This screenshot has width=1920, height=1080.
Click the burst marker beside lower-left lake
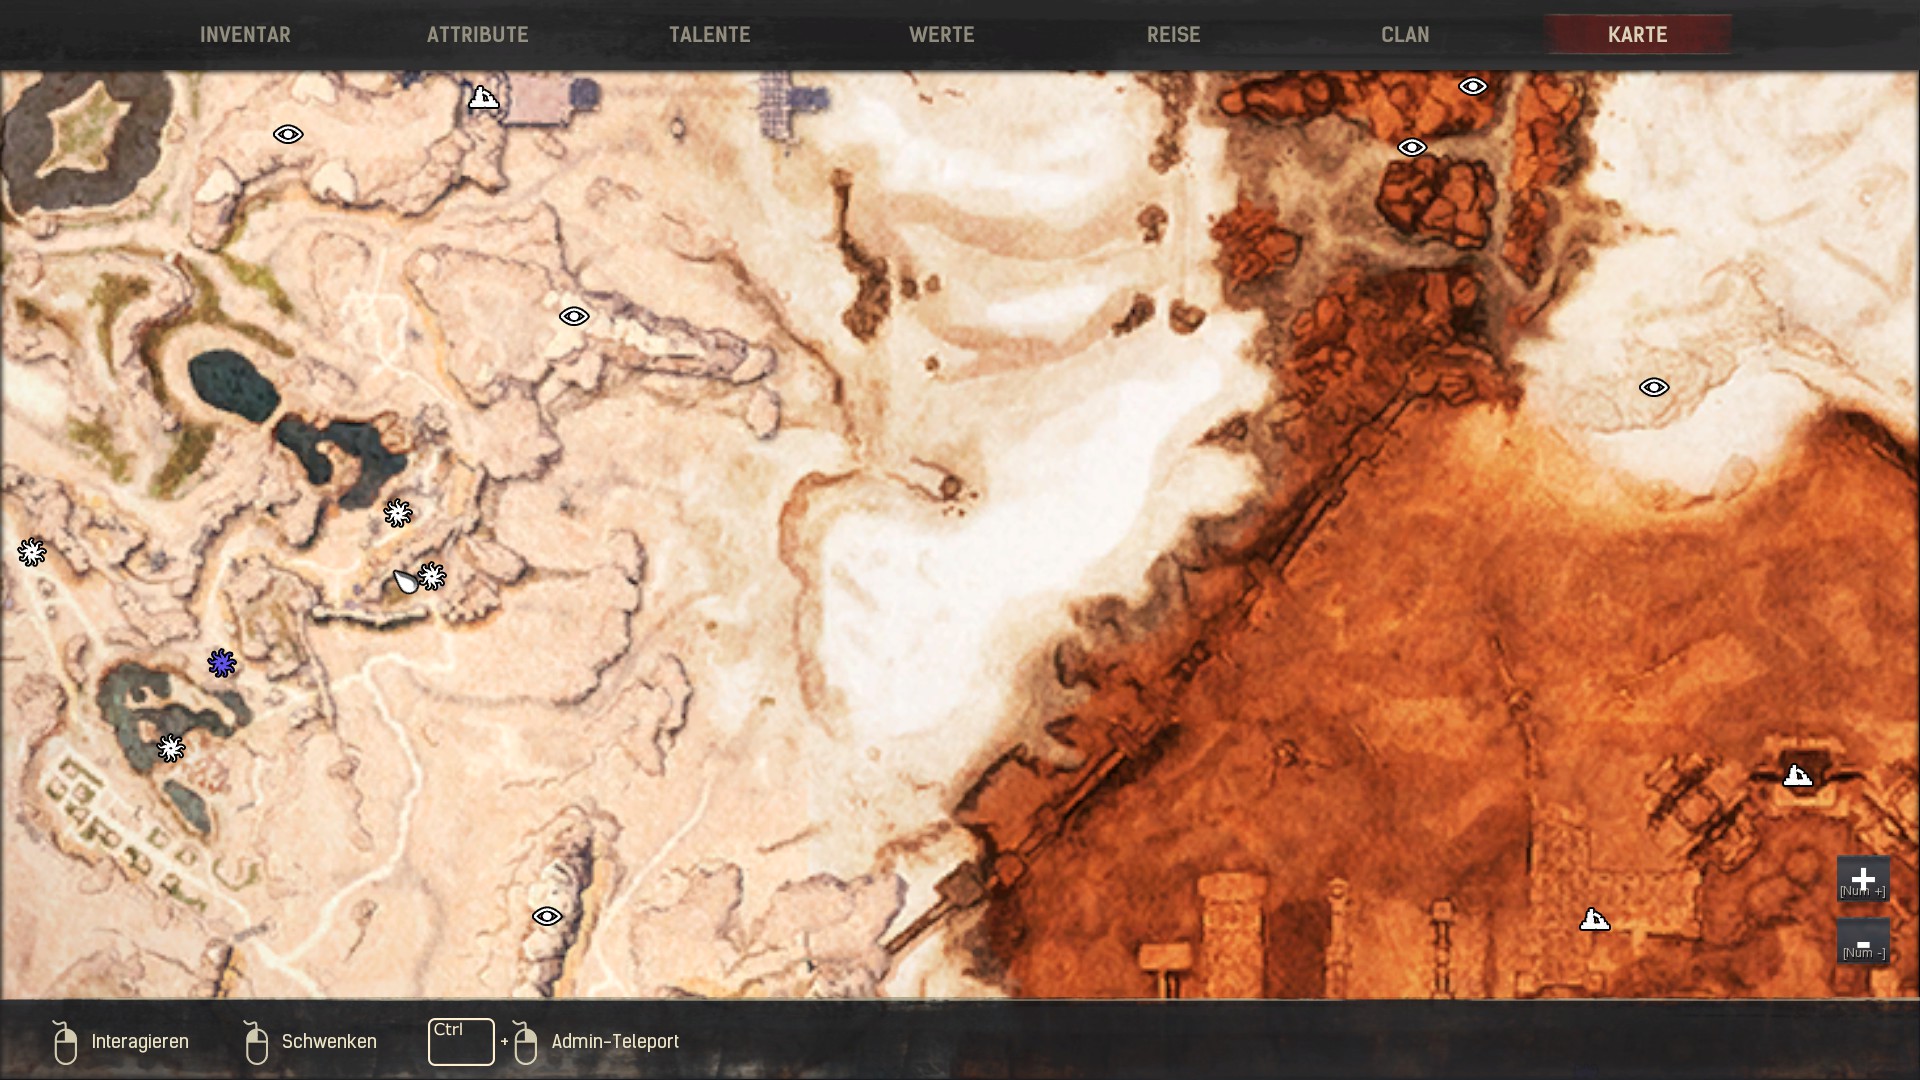click(171, 748)
